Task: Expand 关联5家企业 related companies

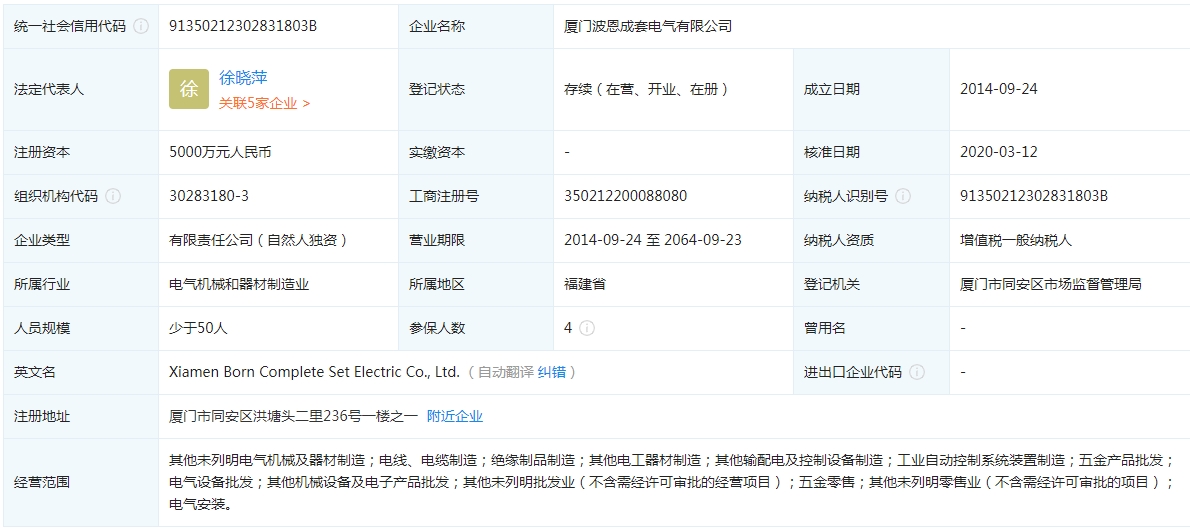Action: (264, 103)
